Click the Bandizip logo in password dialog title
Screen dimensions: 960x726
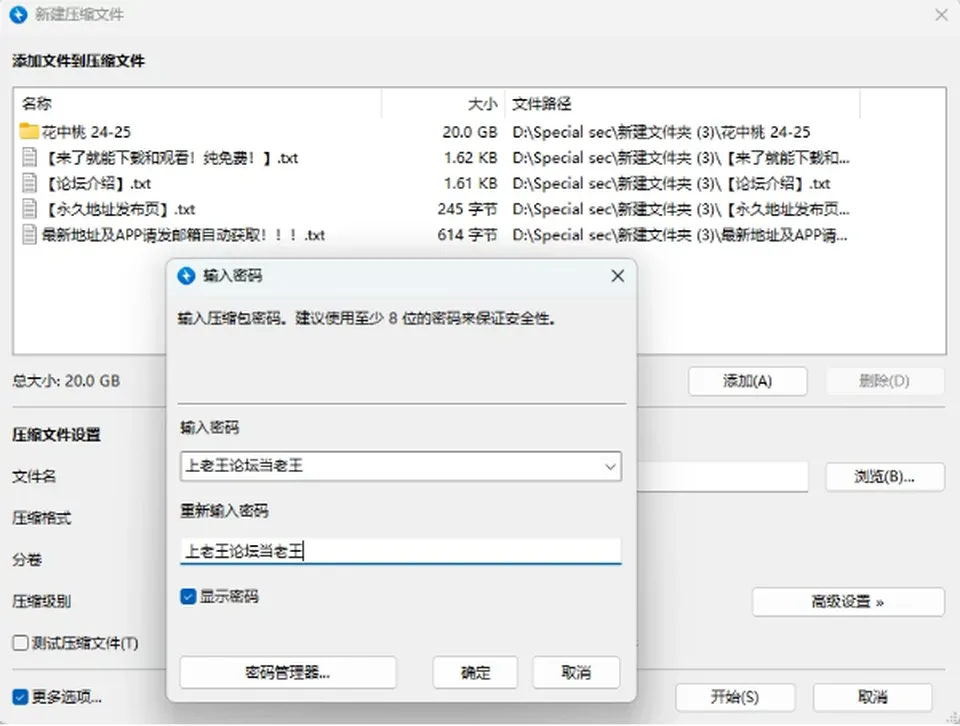[186, 276]
